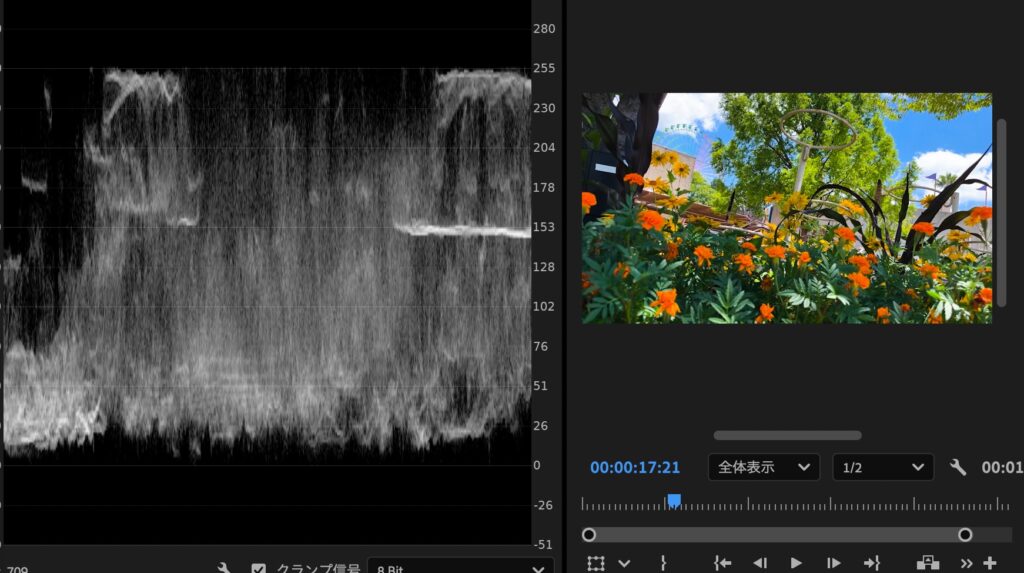Click the Lift/Extract icon
This screenshot has height=573, width=1024.
(x=928, y=563)
